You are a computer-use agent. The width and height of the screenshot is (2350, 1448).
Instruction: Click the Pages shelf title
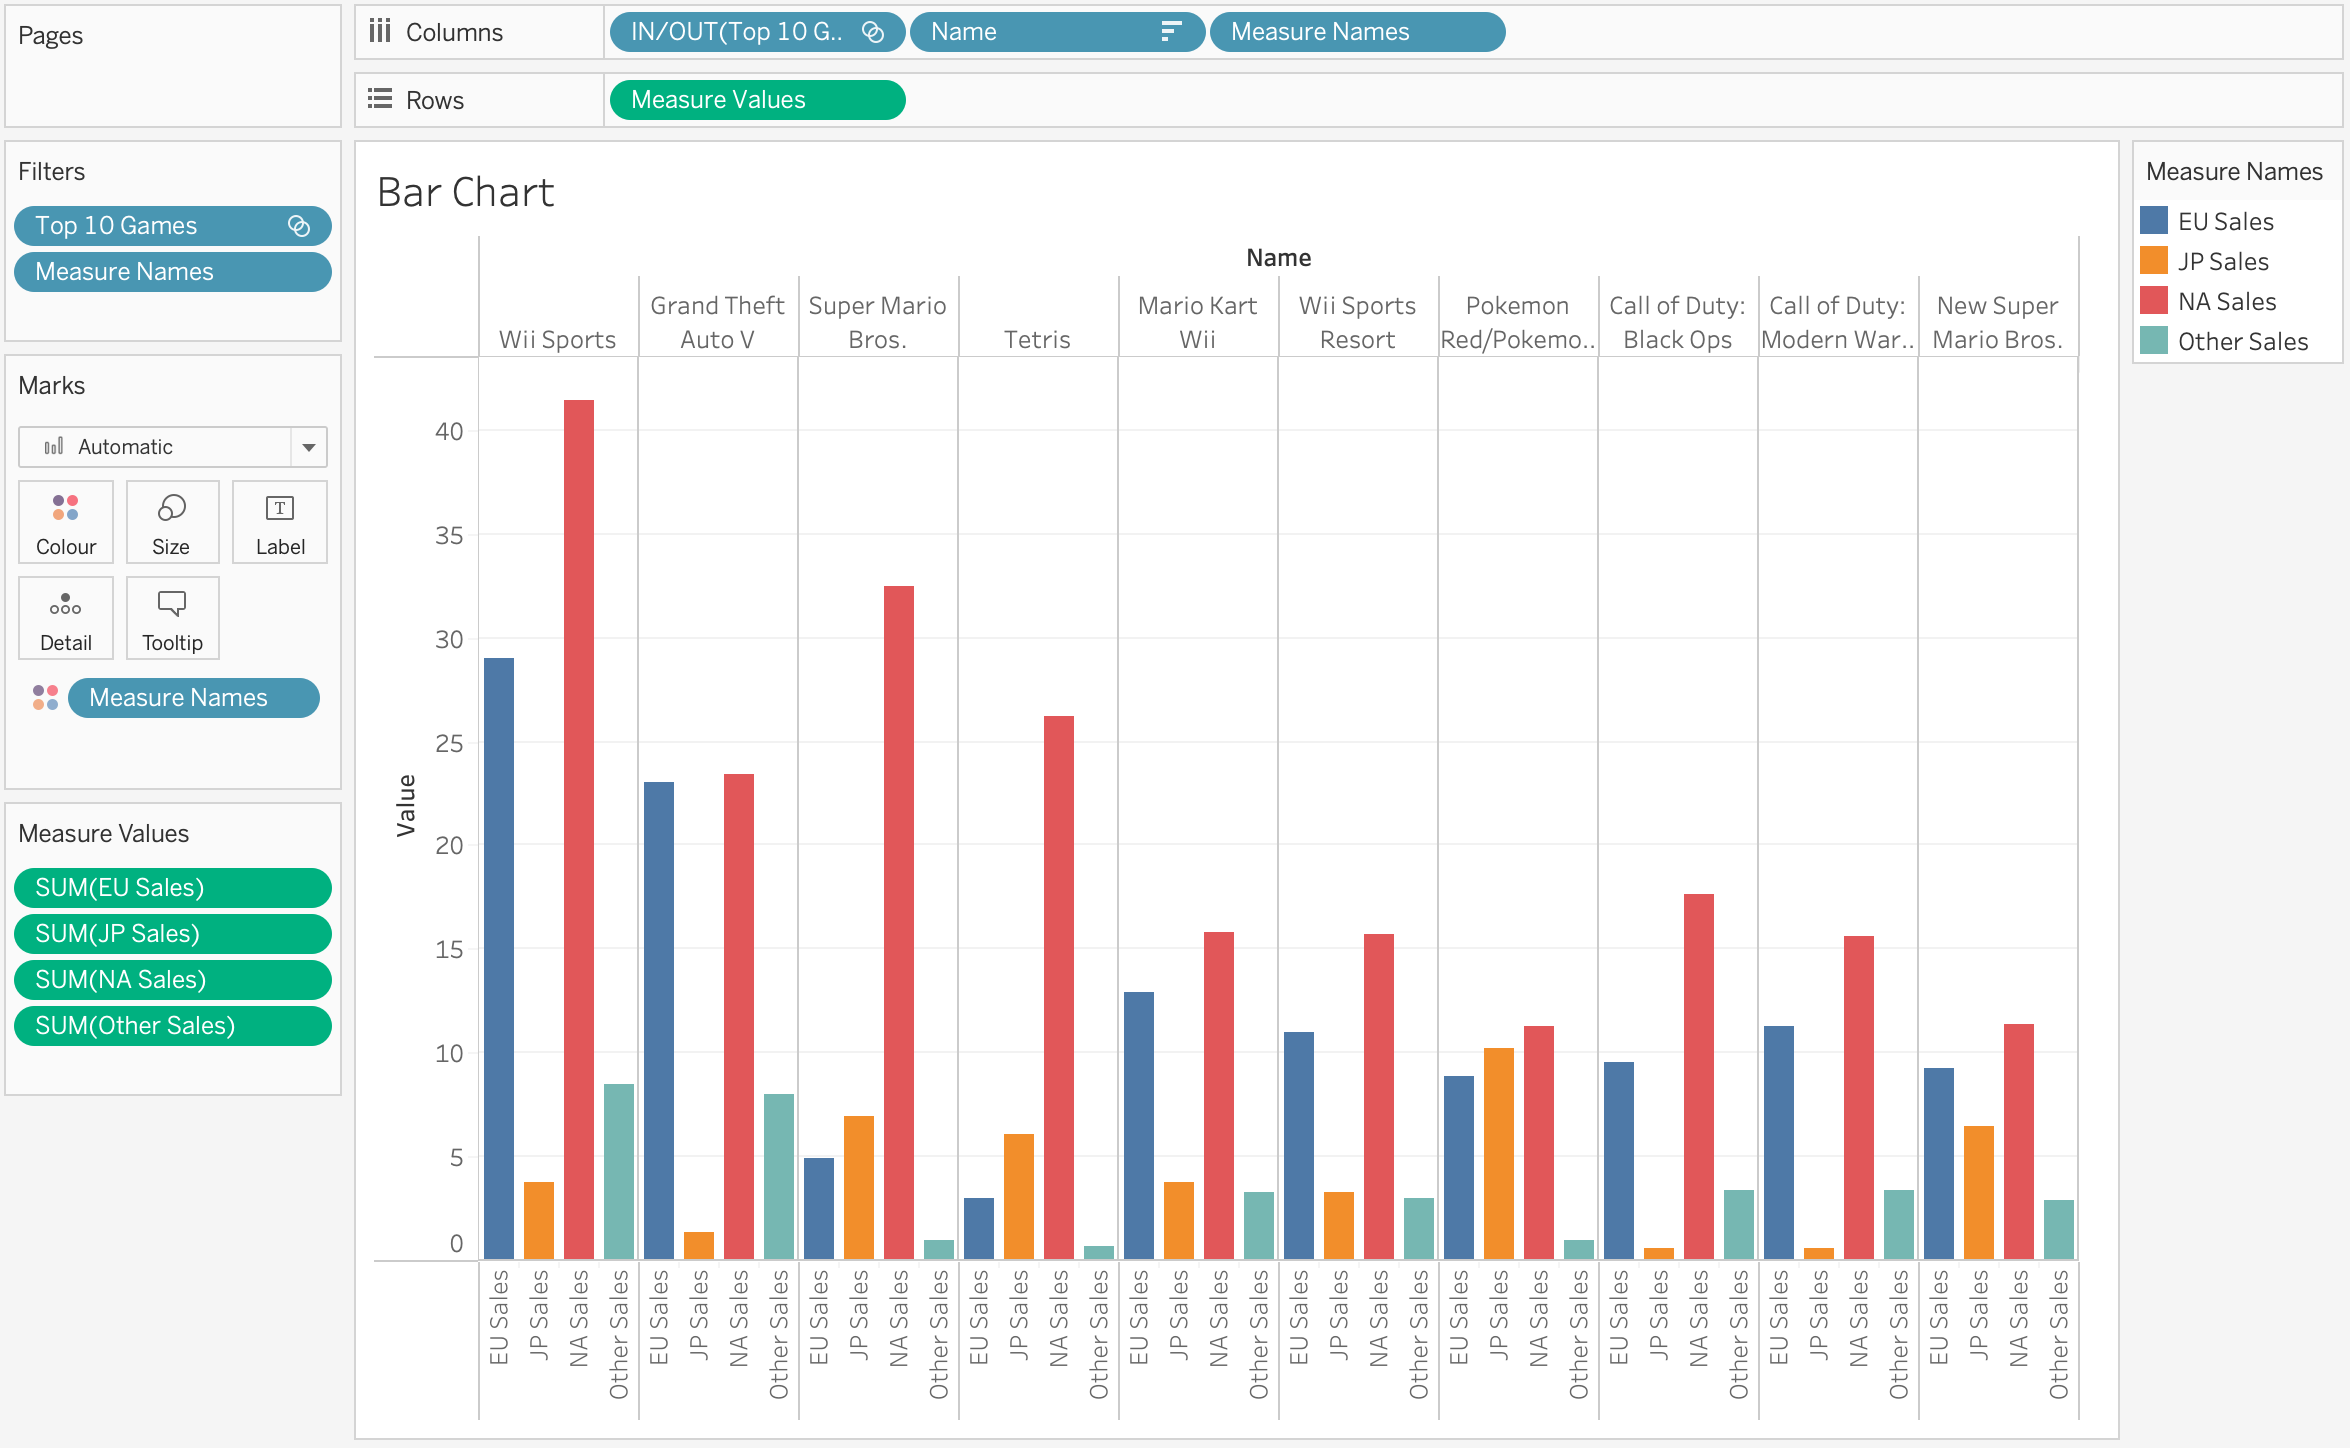pos(50,36)
